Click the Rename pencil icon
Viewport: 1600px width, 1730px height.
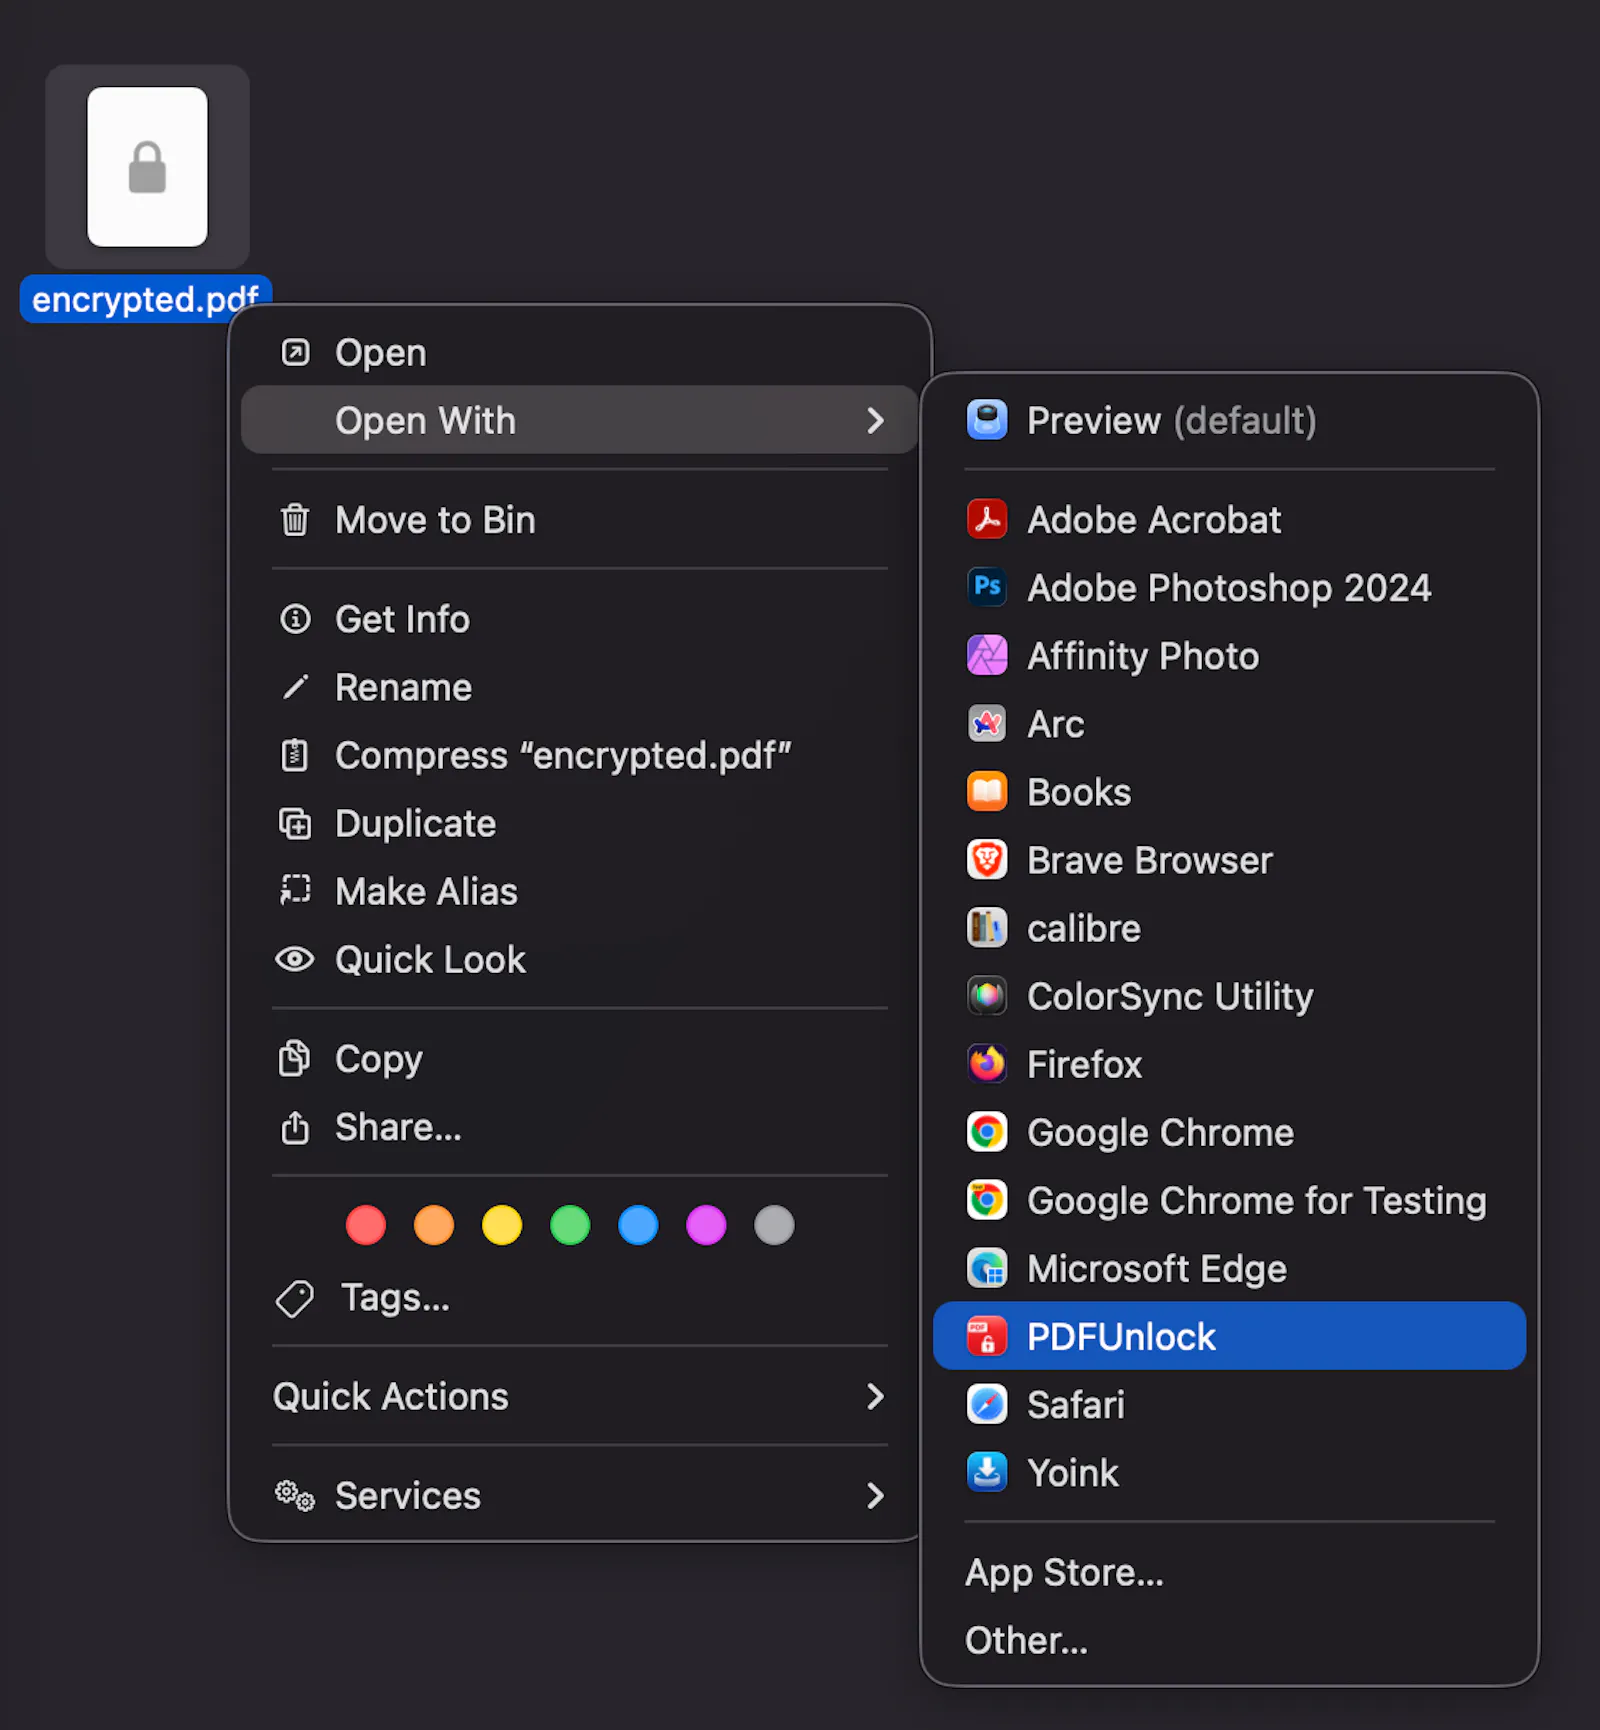[x=295, y=686]
